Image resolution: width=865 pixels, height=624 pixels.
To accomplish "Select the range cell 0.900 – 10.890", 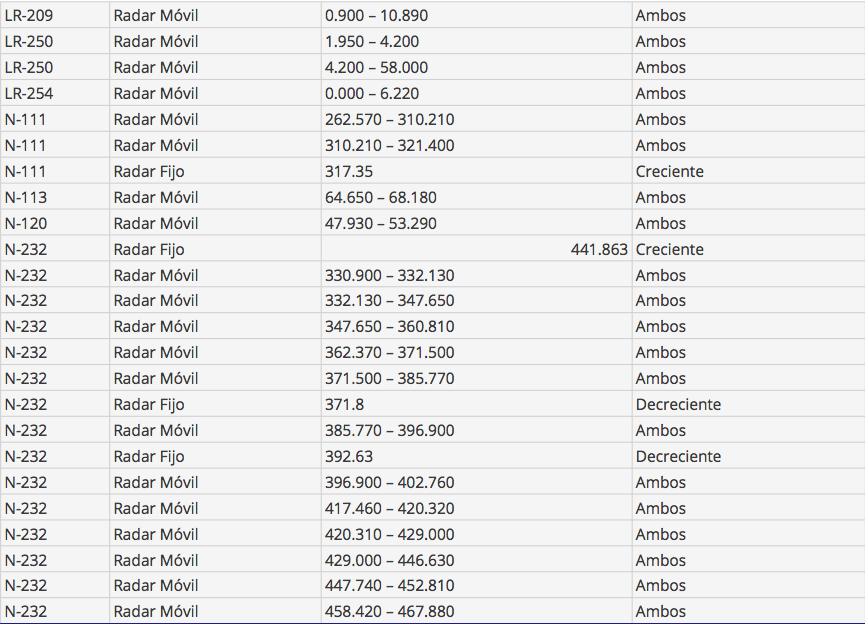I will [376, 16].
